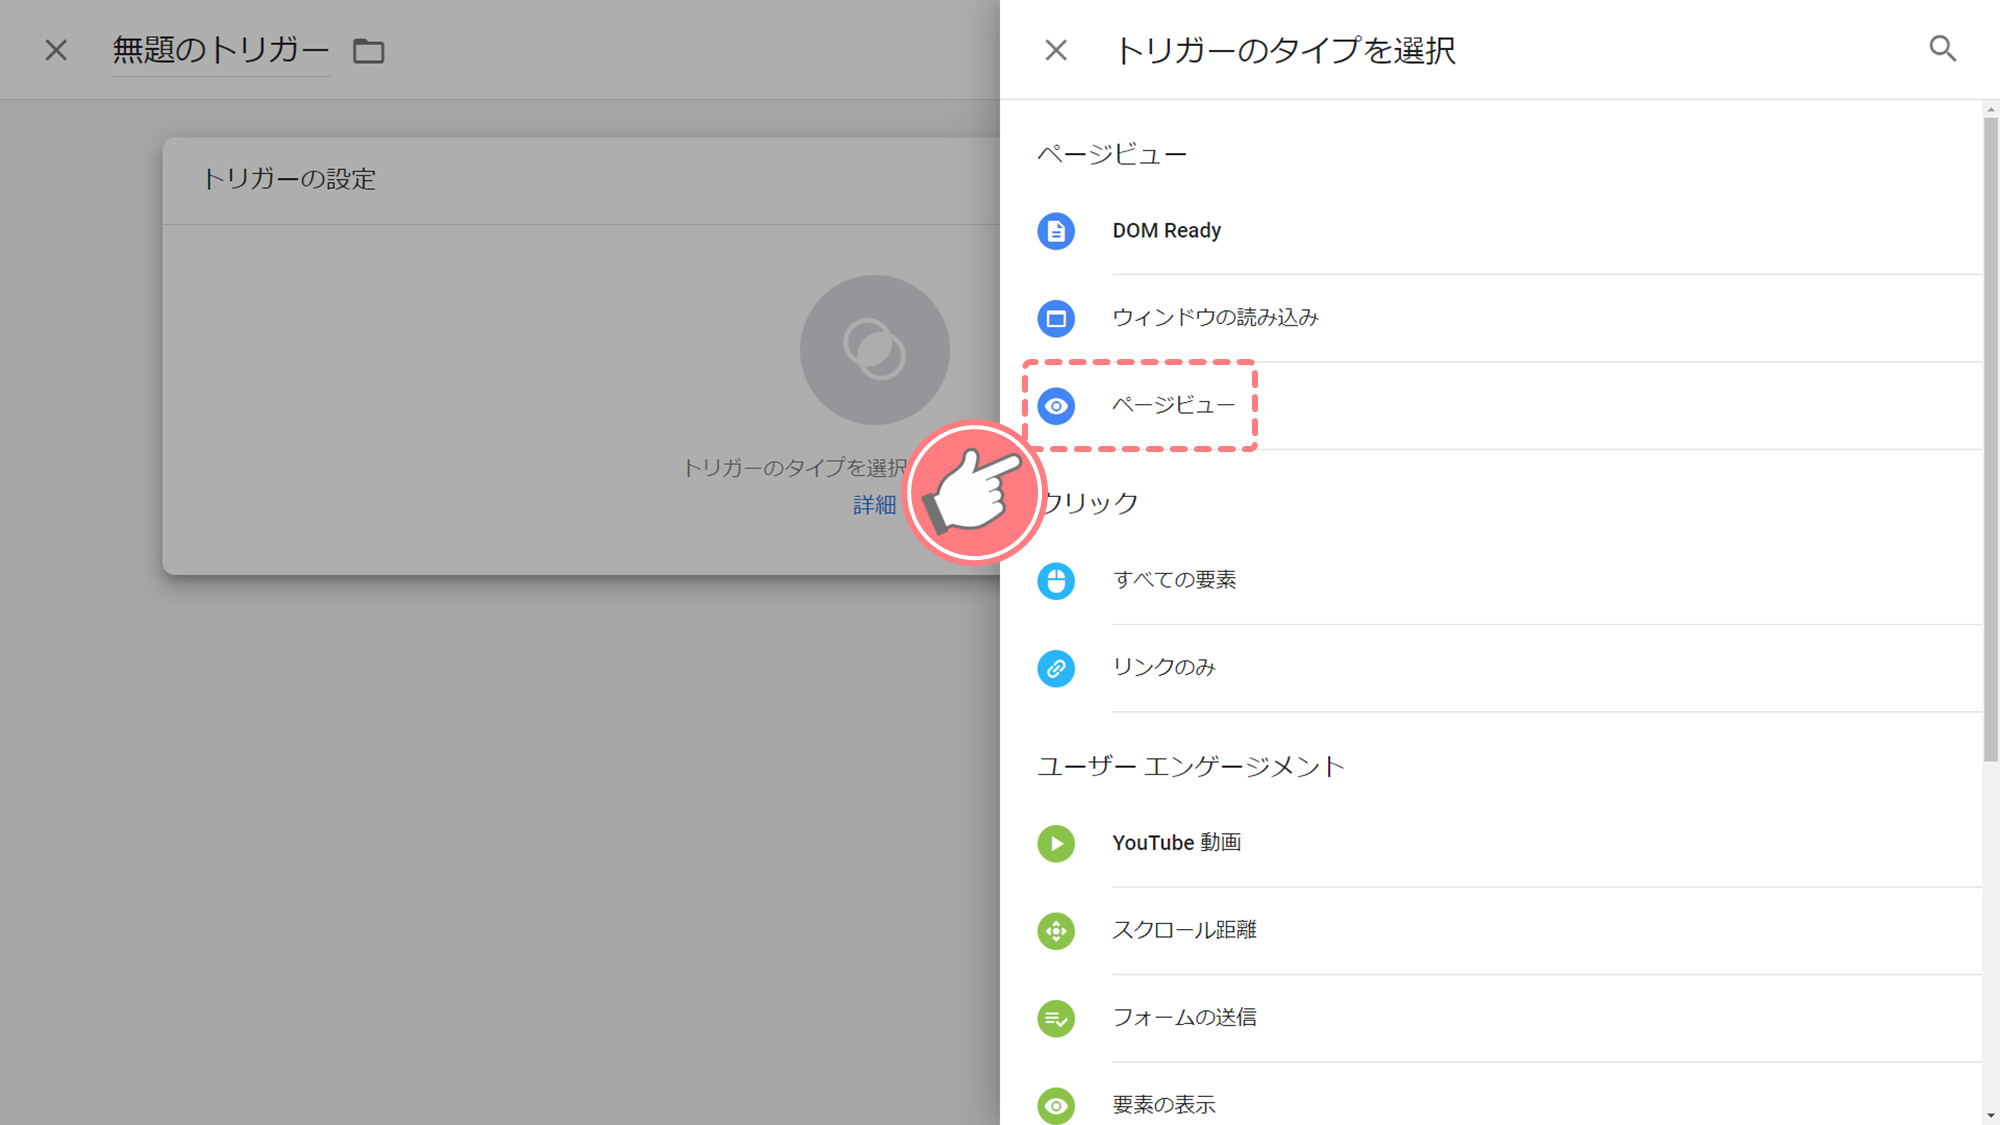Click the vertical scrollbar thumb
Viewport: 2000px width, 1125px height.
tap(1990, 440)
